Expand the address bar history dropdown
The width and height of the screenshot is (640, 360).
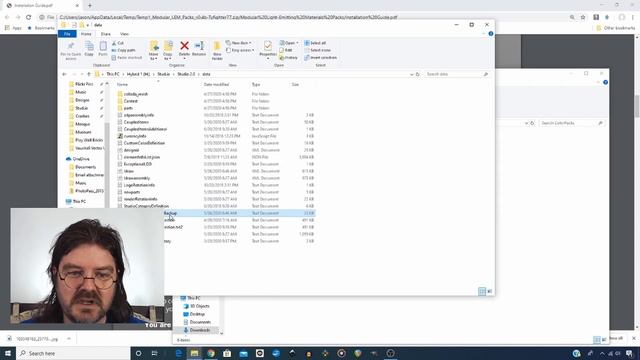411,74
